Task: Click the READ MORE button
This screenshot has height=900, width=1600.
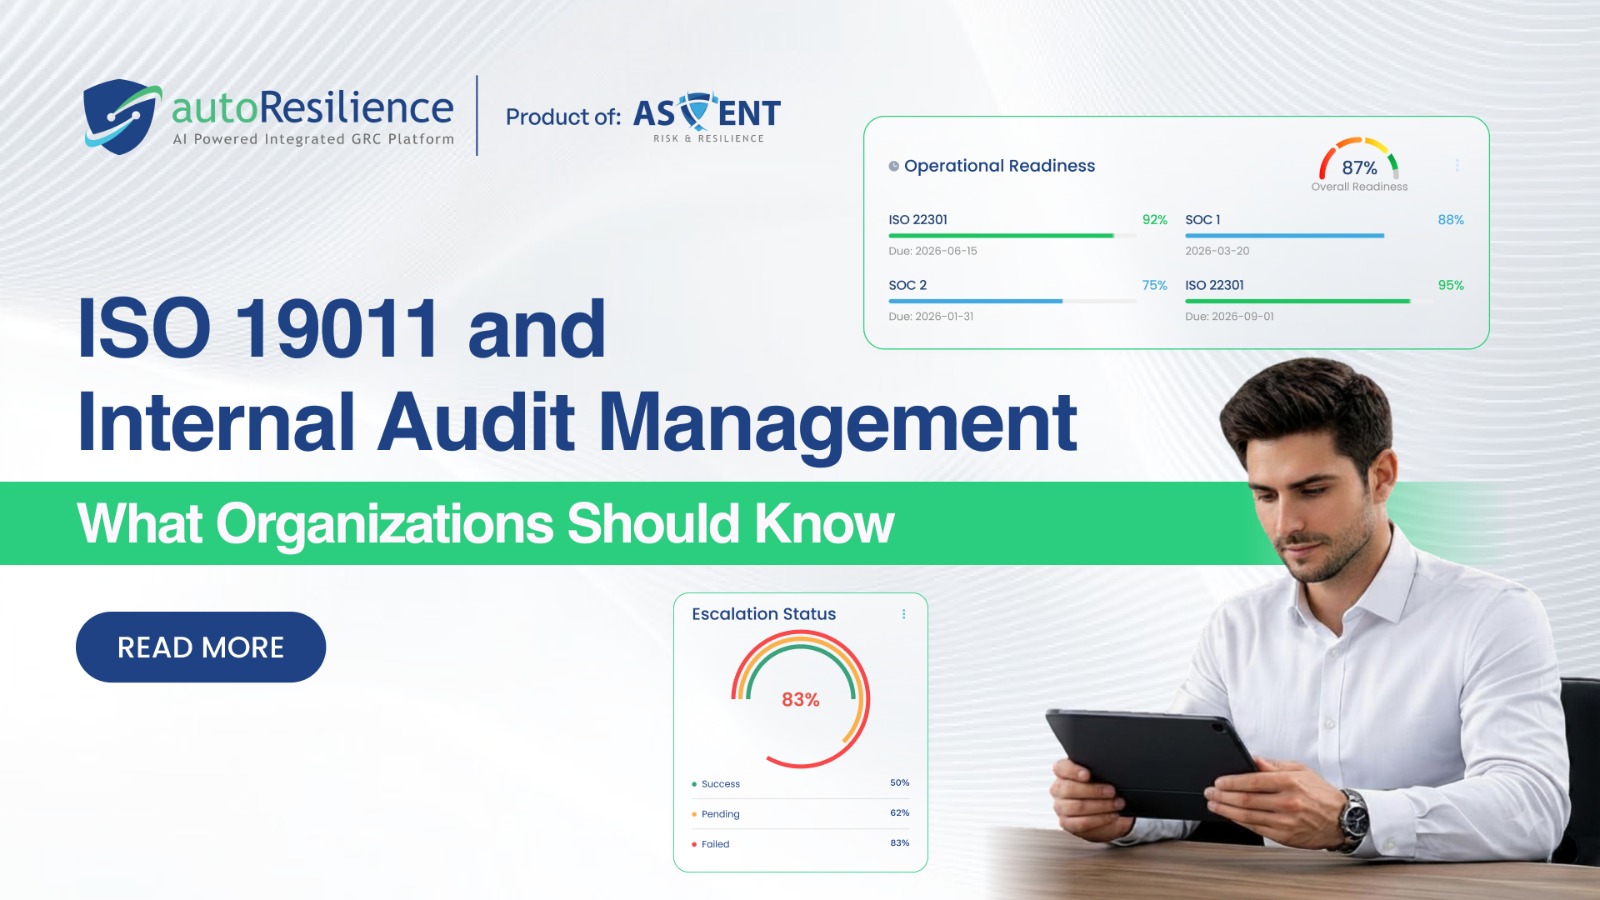Action: click(x=201, y=647)
